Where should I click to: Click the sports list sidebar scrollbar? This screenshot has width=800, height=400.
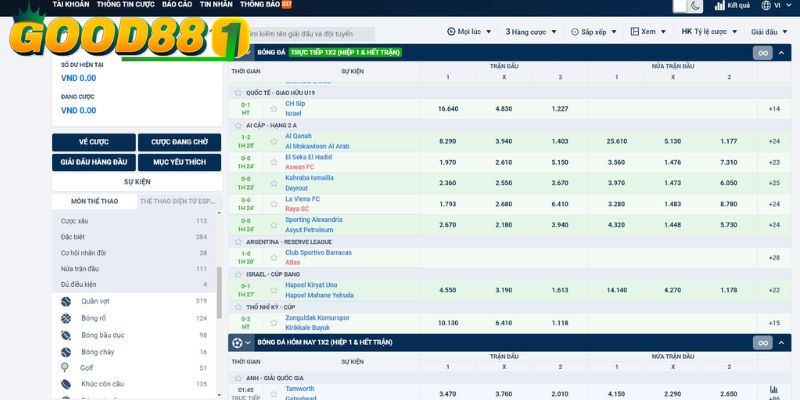pos(218,290)
